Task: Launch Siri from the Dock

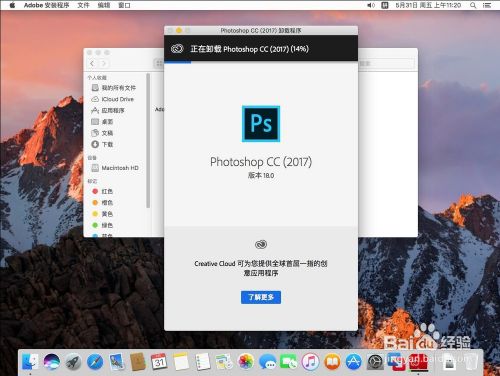Action: point(52,362)
